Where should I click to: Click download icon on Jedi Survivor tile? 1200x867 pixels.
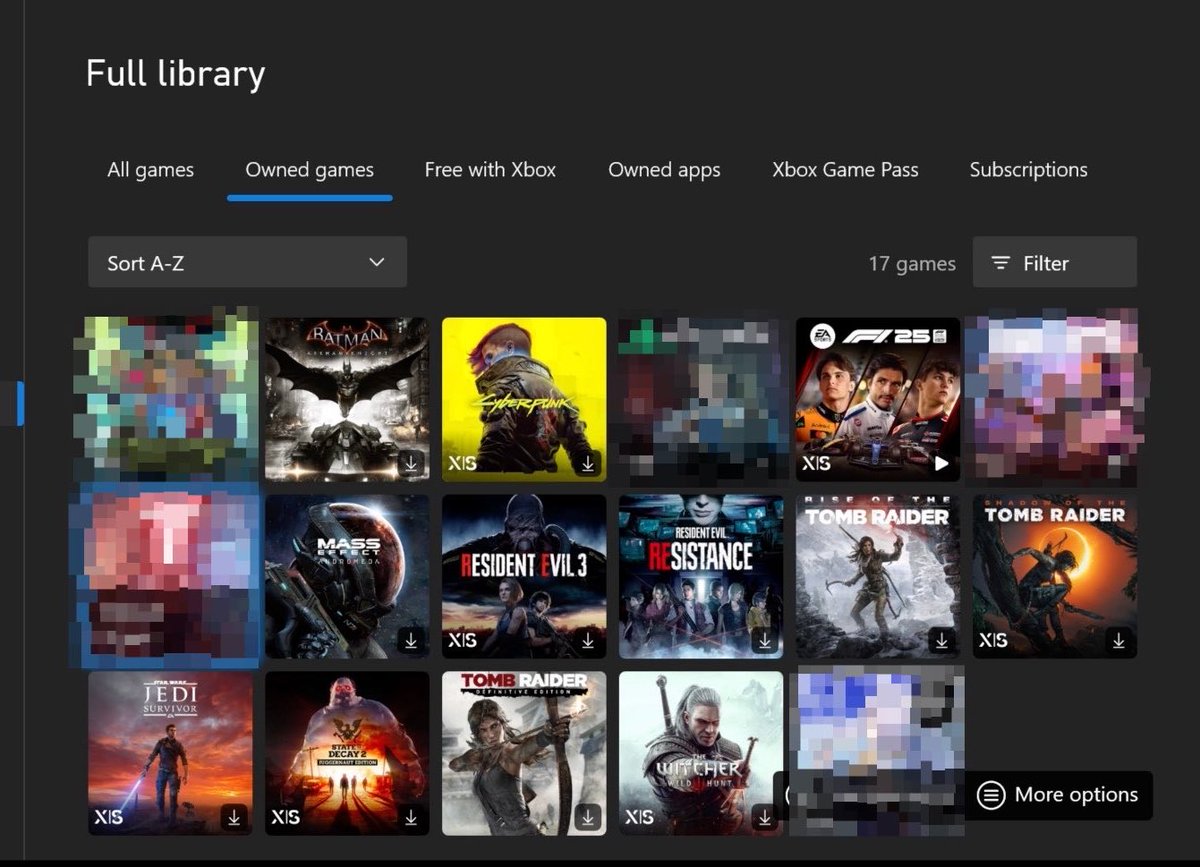tap(234, 817)
